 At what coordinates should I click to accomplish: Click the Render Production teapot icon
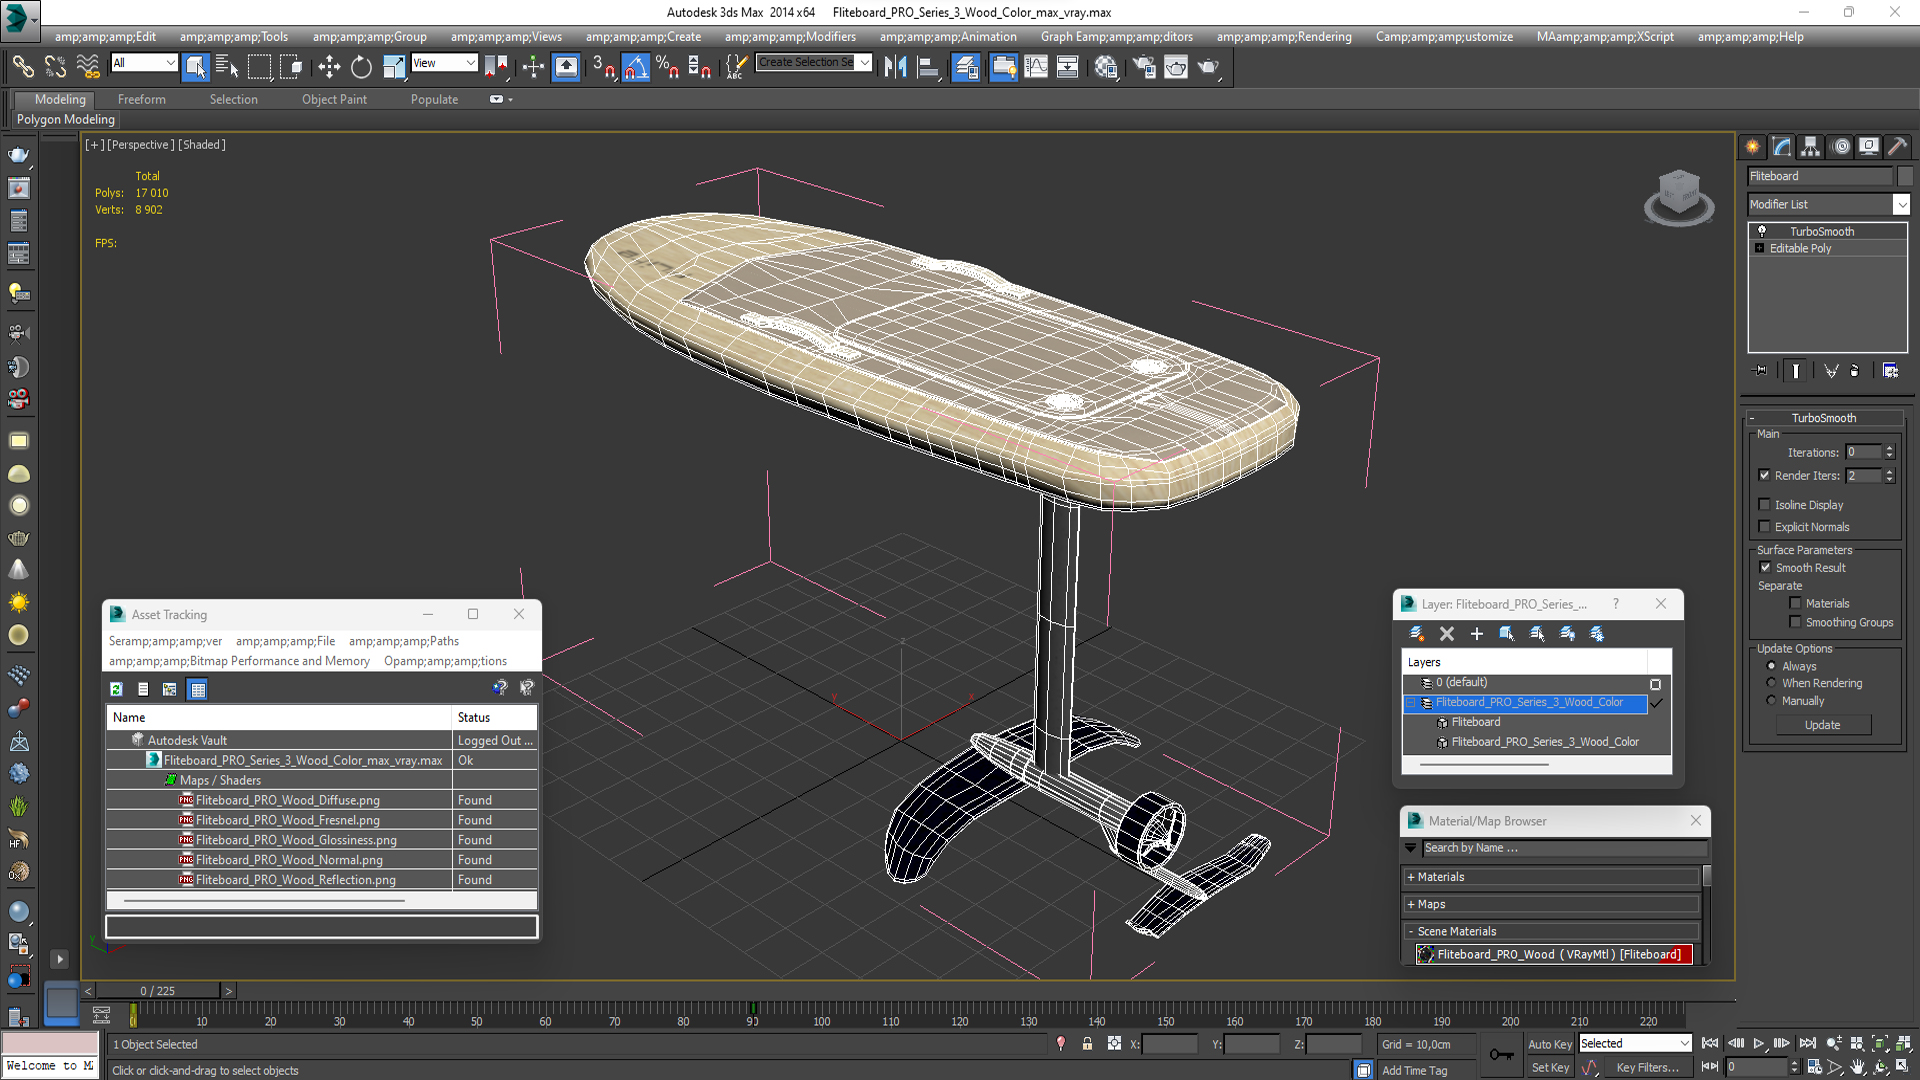pos(1209,67)
